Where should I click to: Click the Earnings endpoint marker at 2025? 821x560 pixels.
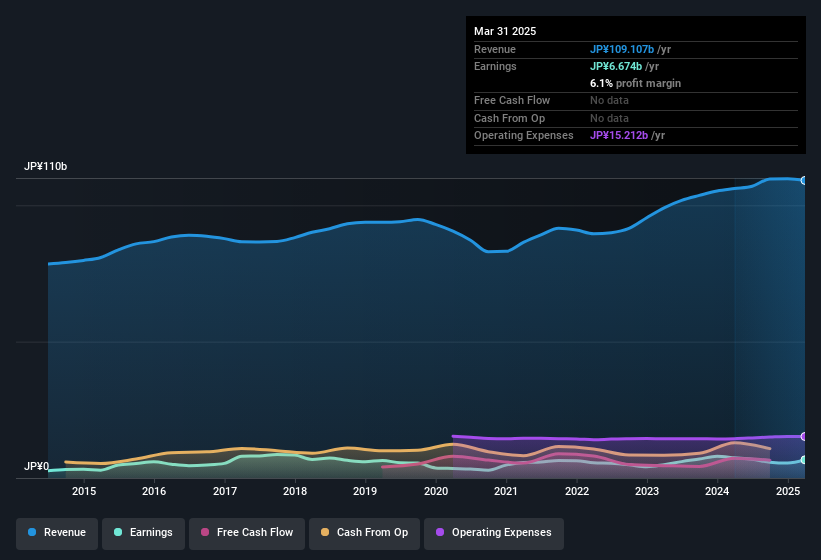[x=804, y=460]
